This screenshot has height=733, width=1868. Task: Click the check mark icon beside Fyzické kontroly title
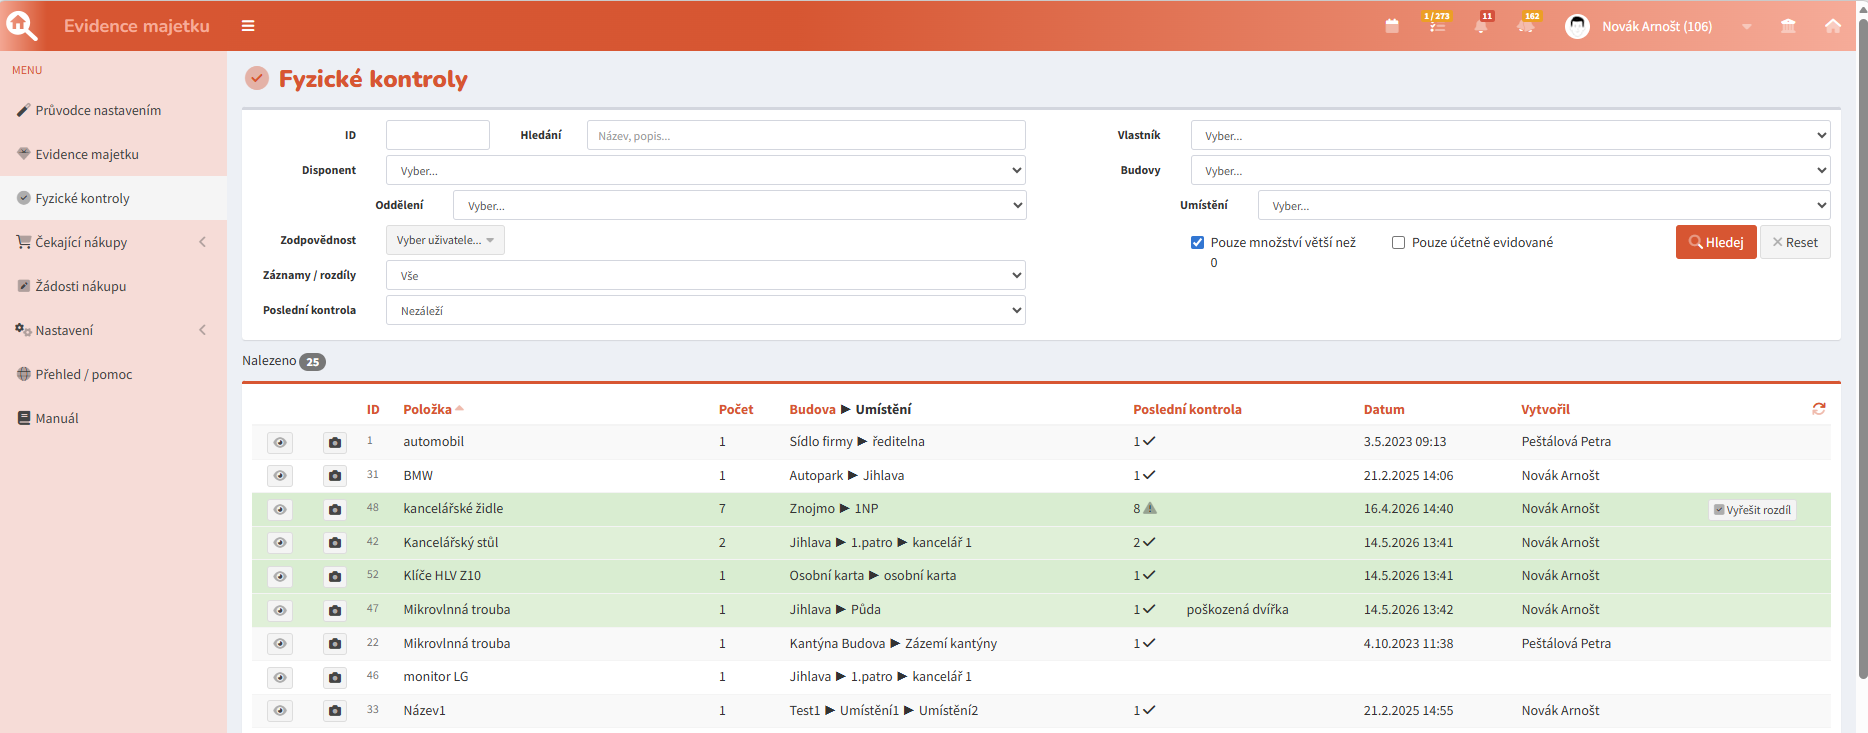[x=257, y=78]
